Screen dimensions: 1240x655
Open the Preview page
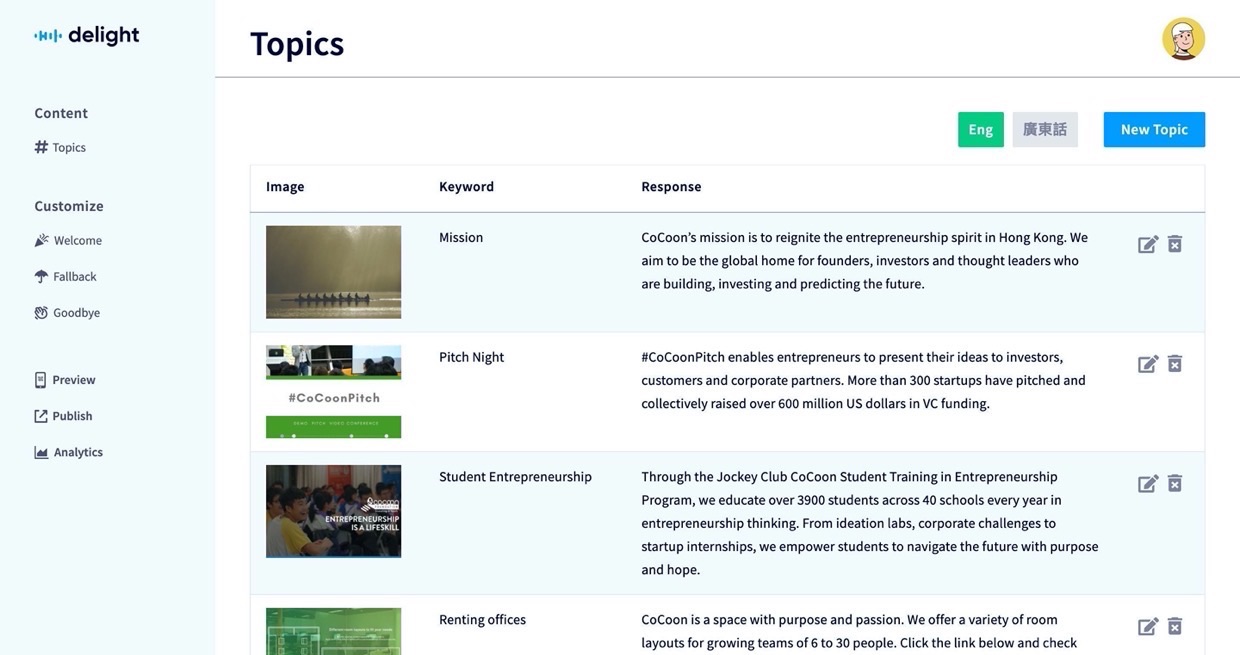(65, 380)
